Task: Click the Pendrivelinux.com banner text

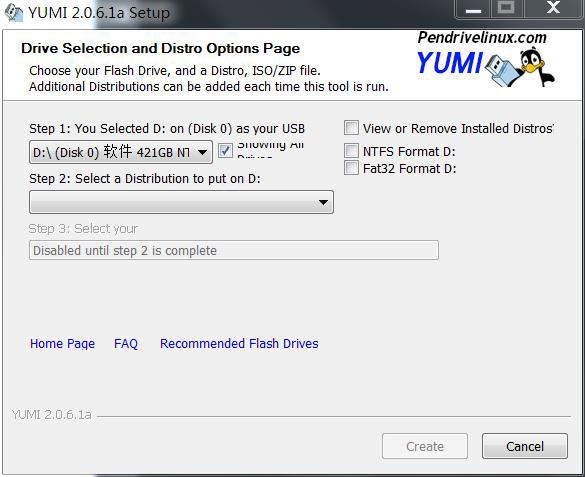Action: [482, 37]
